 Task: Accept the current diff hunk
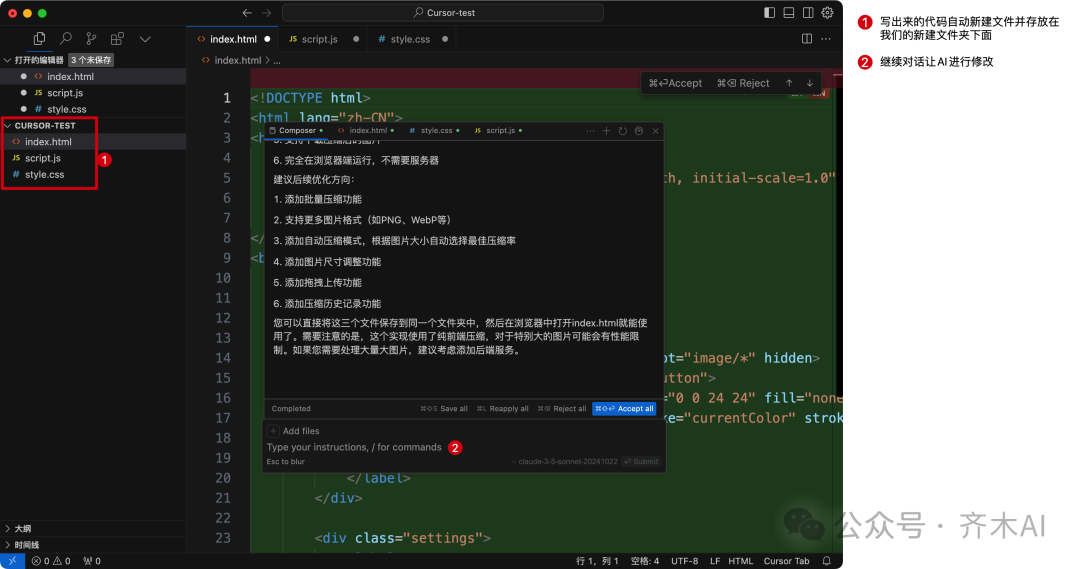point(676,83)
